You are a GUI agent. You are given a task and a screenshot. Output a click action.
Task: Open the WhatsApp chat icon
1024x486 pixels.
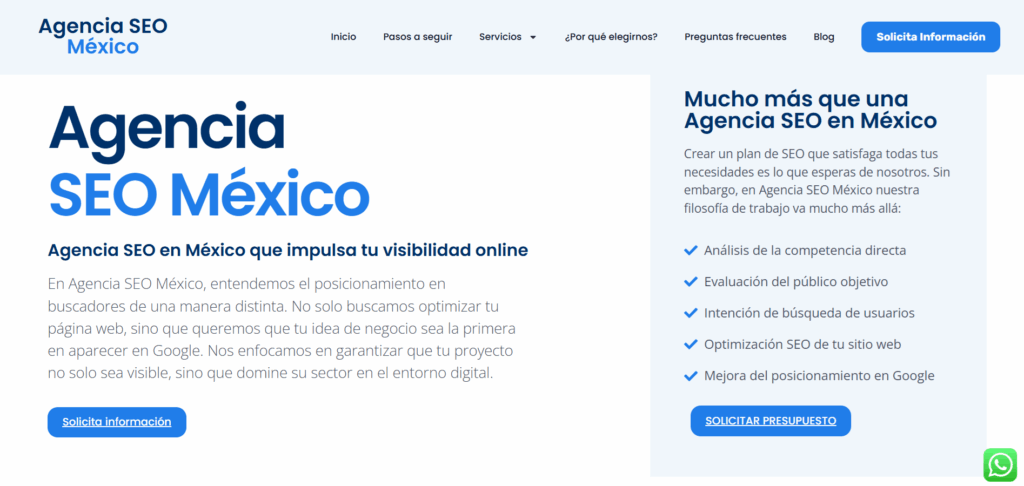pos(999,465)
